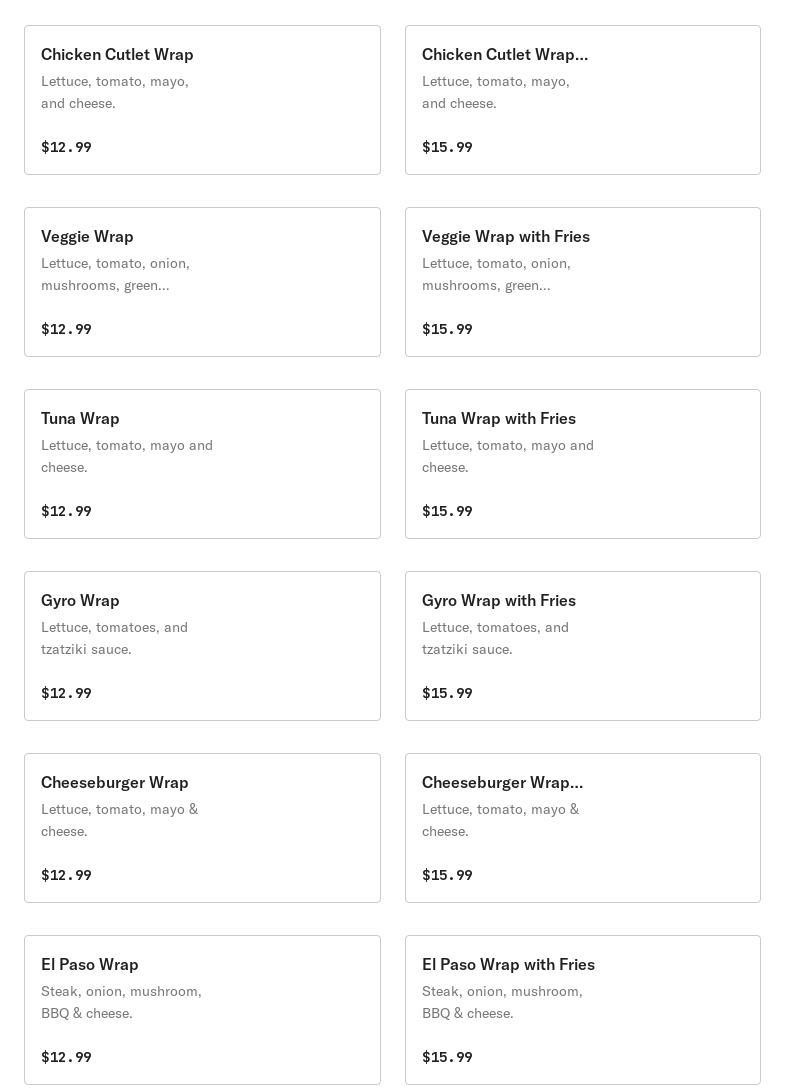Open the truncated Cheeseburger Wrap $15.99 card

[x=582, y=828]
